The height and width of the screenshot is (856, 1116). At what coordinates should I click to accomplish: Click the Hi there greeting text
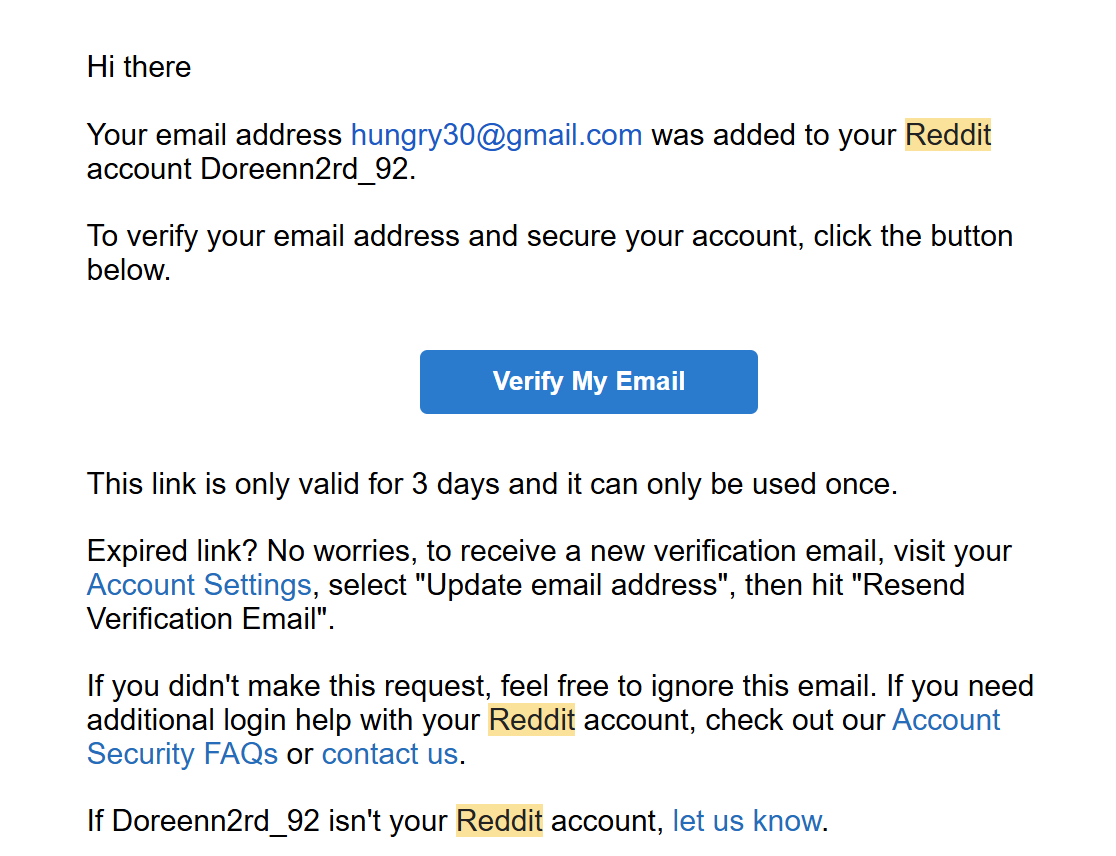(139, 68)
